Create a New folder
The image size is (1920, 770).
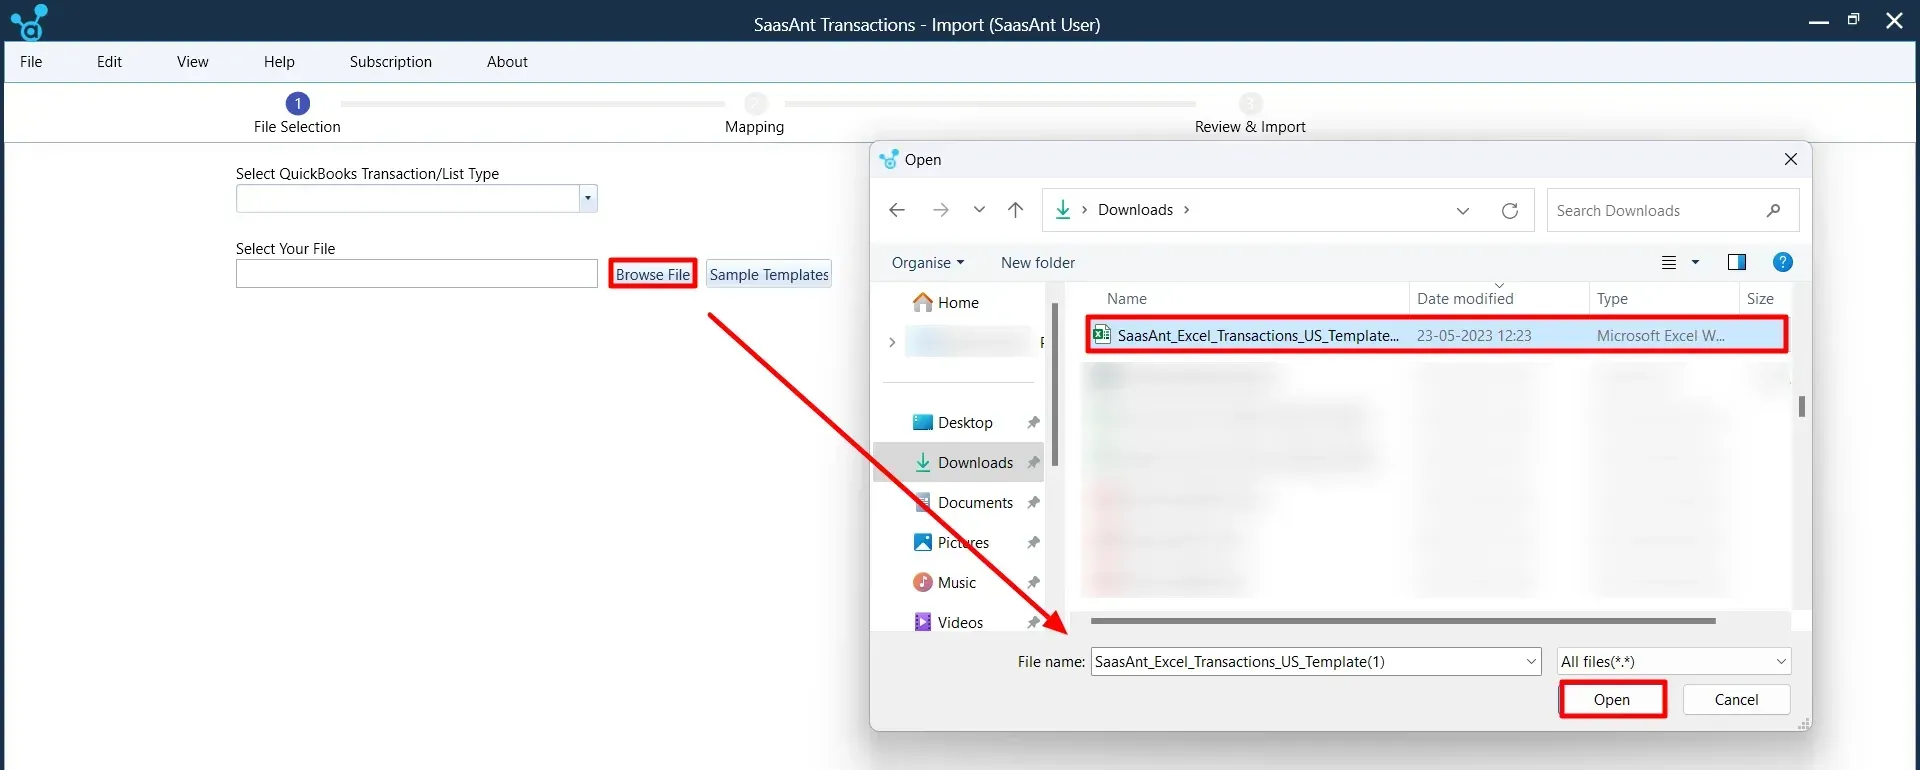(x=1038, y=263)
